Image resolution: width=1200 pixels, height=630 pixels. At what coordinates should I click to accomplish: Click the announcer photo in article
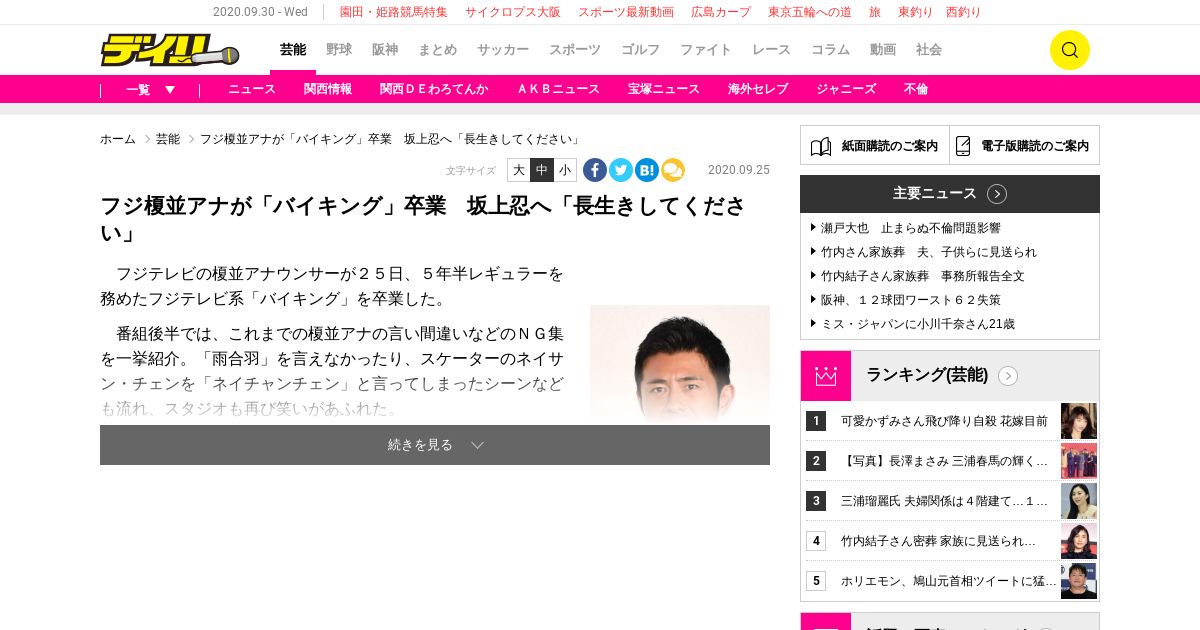pos(680,365)
